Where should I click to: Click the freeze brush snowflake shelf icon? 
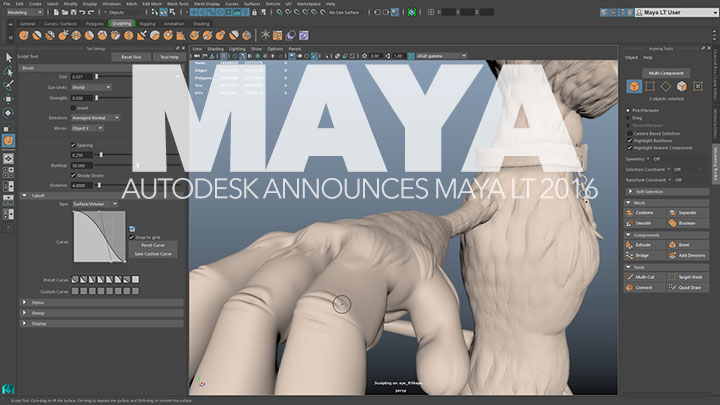(265, 35)
